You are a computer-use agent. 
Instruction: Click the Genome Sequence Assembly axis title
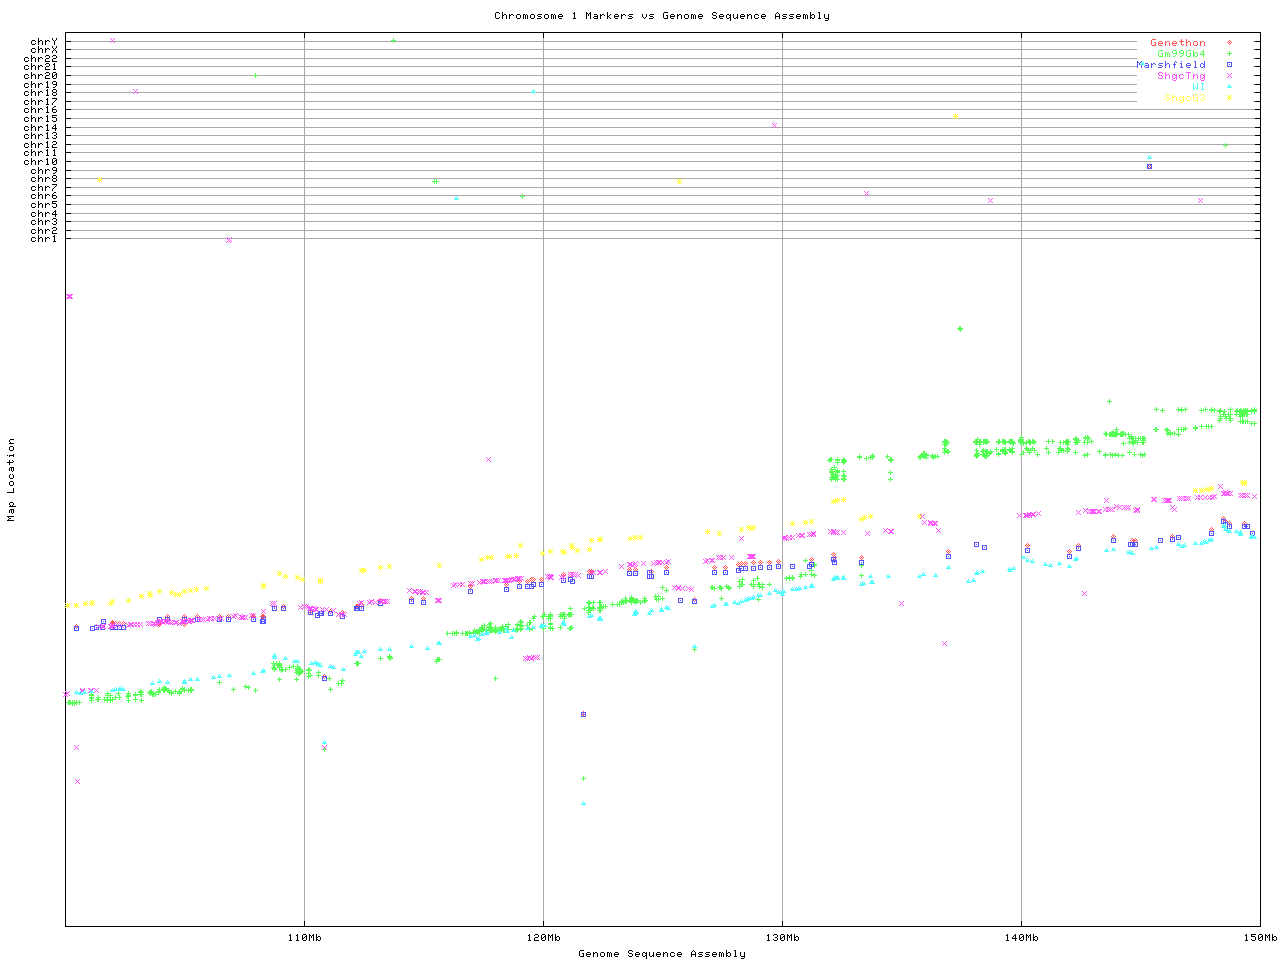(x=662, y=954)
